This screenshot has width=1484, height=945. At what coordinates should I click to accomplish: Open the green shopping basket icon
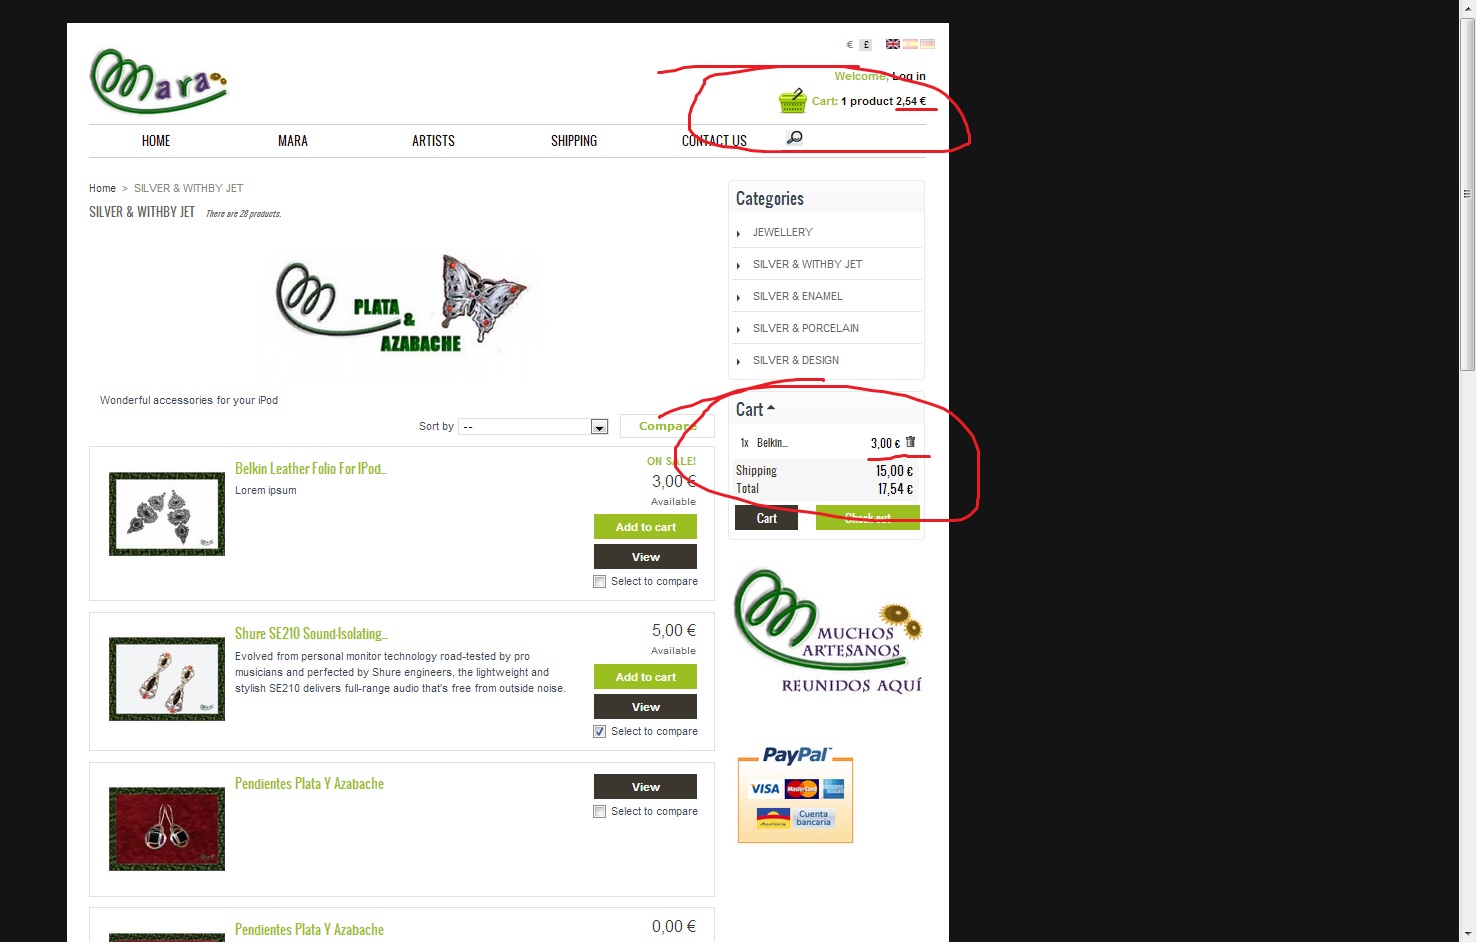point(793,100)
